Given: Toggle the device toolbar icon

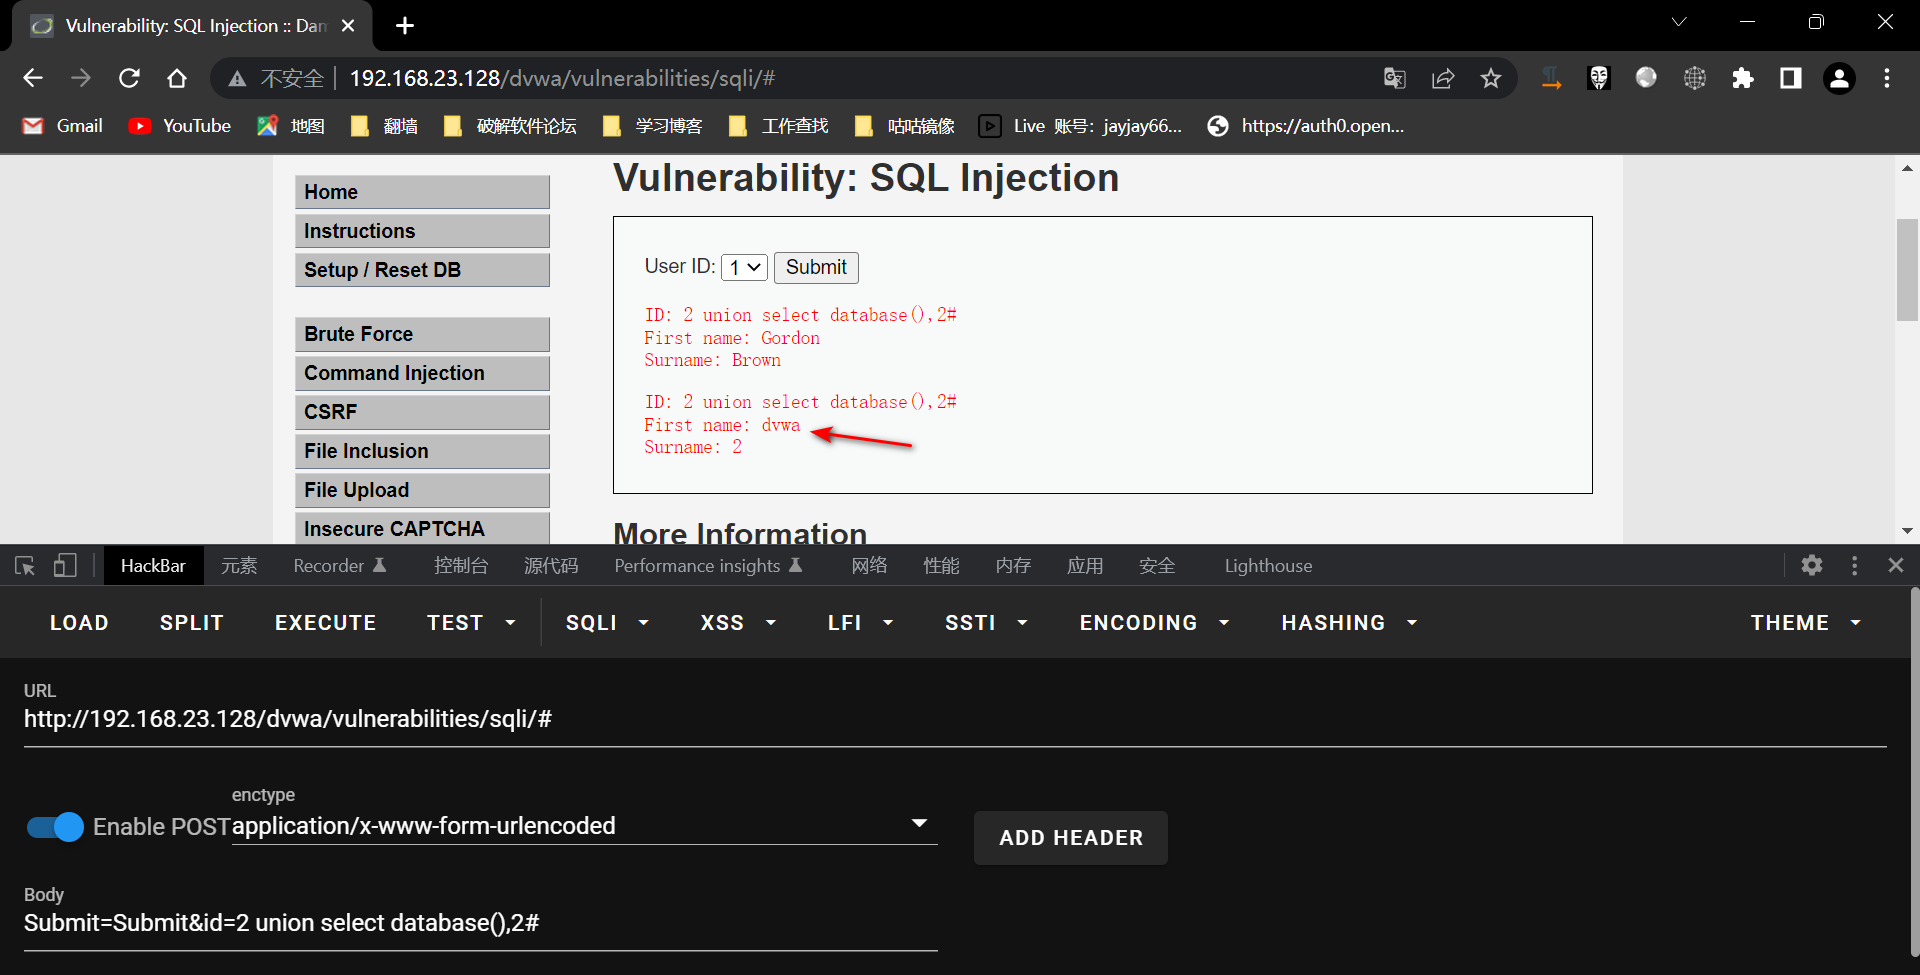Looking at the screenshot, I should (65, 566).
